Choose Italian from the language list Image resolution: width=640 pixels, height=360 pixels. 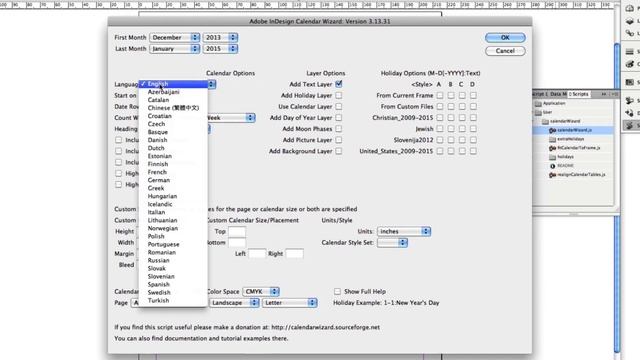click(156, 212)
